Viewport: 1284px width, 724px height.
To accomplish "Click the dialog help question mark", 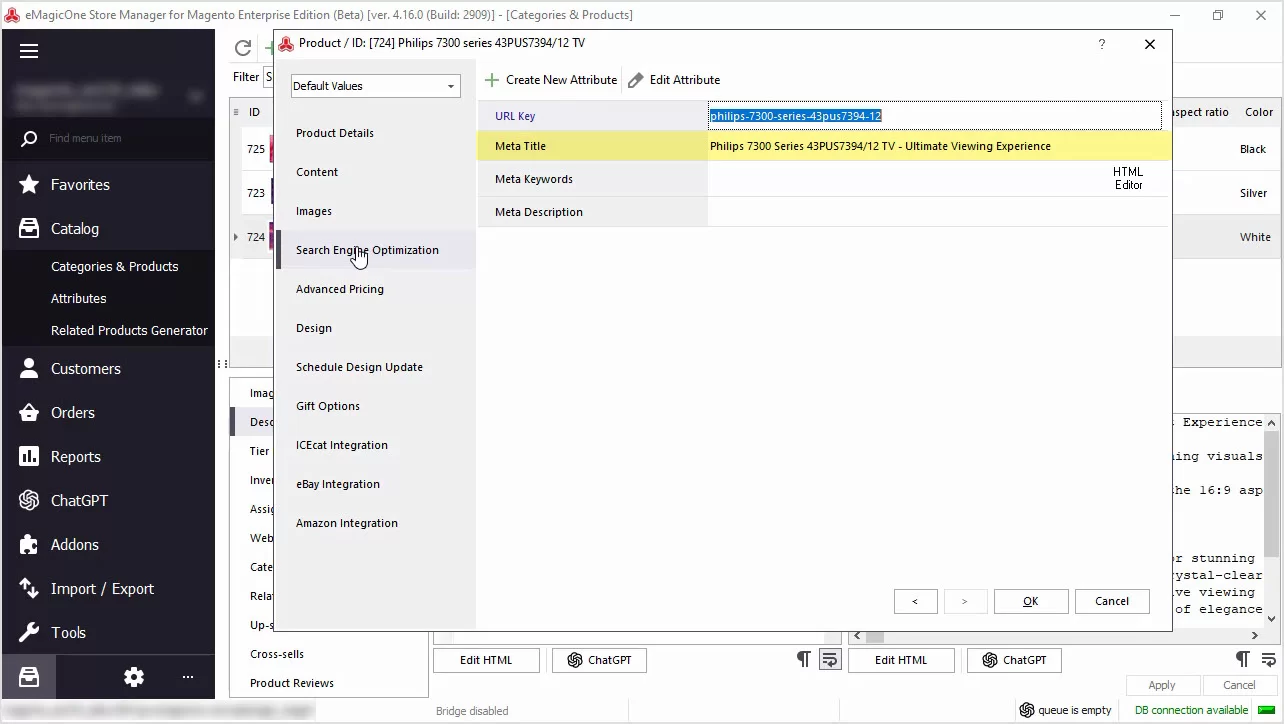I will tap(1102, 44).
